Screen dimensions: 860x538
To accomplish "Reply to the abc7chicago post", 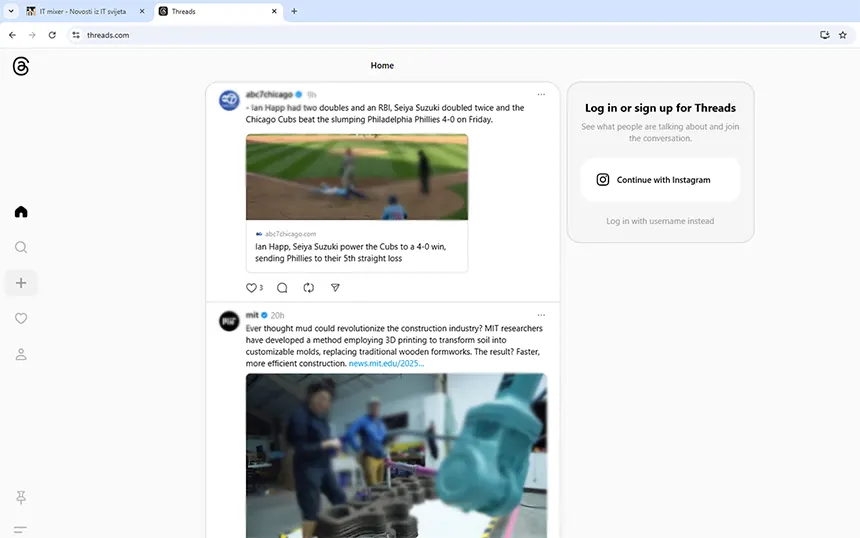I will pyautogui.click(x=282, y=288).
